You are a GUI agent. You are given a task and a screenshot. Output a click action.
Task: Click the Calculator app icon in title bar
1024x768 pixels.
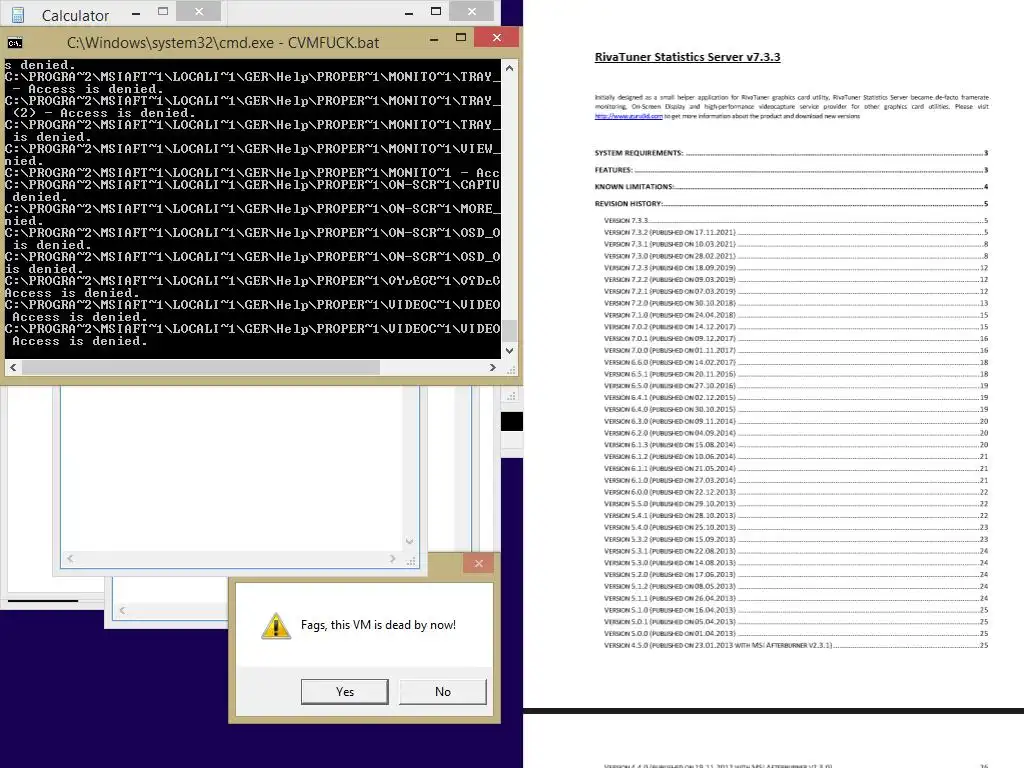[x=18, y=15]
